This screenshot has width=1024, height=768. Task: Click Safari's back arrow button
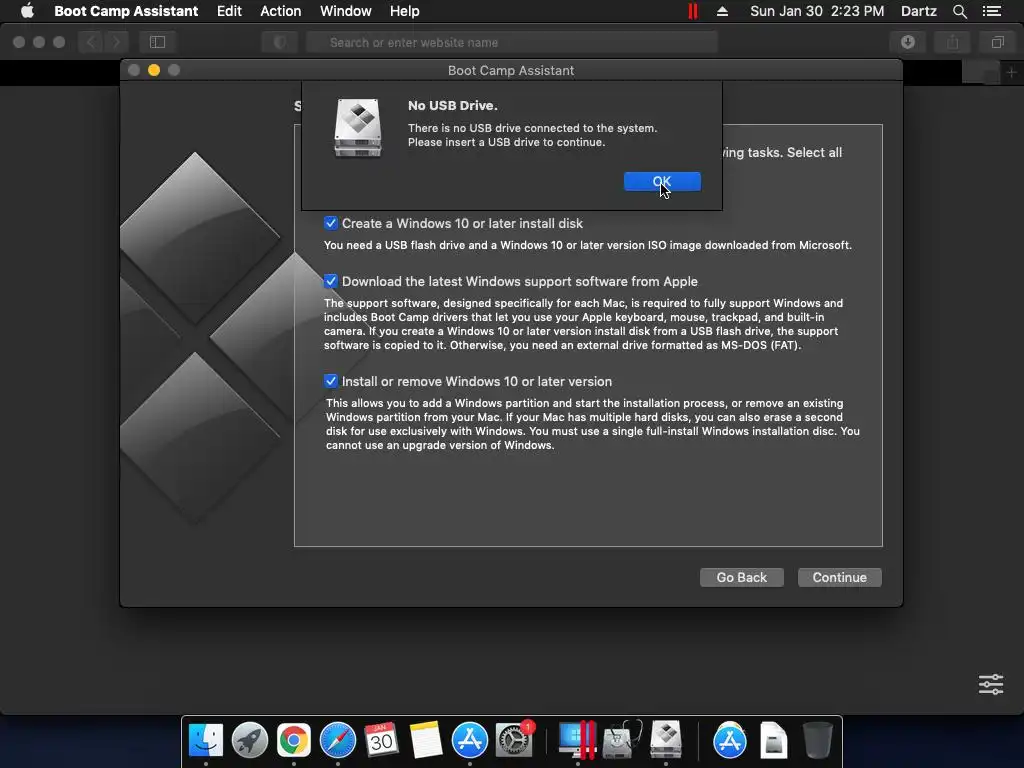(91, 42)
